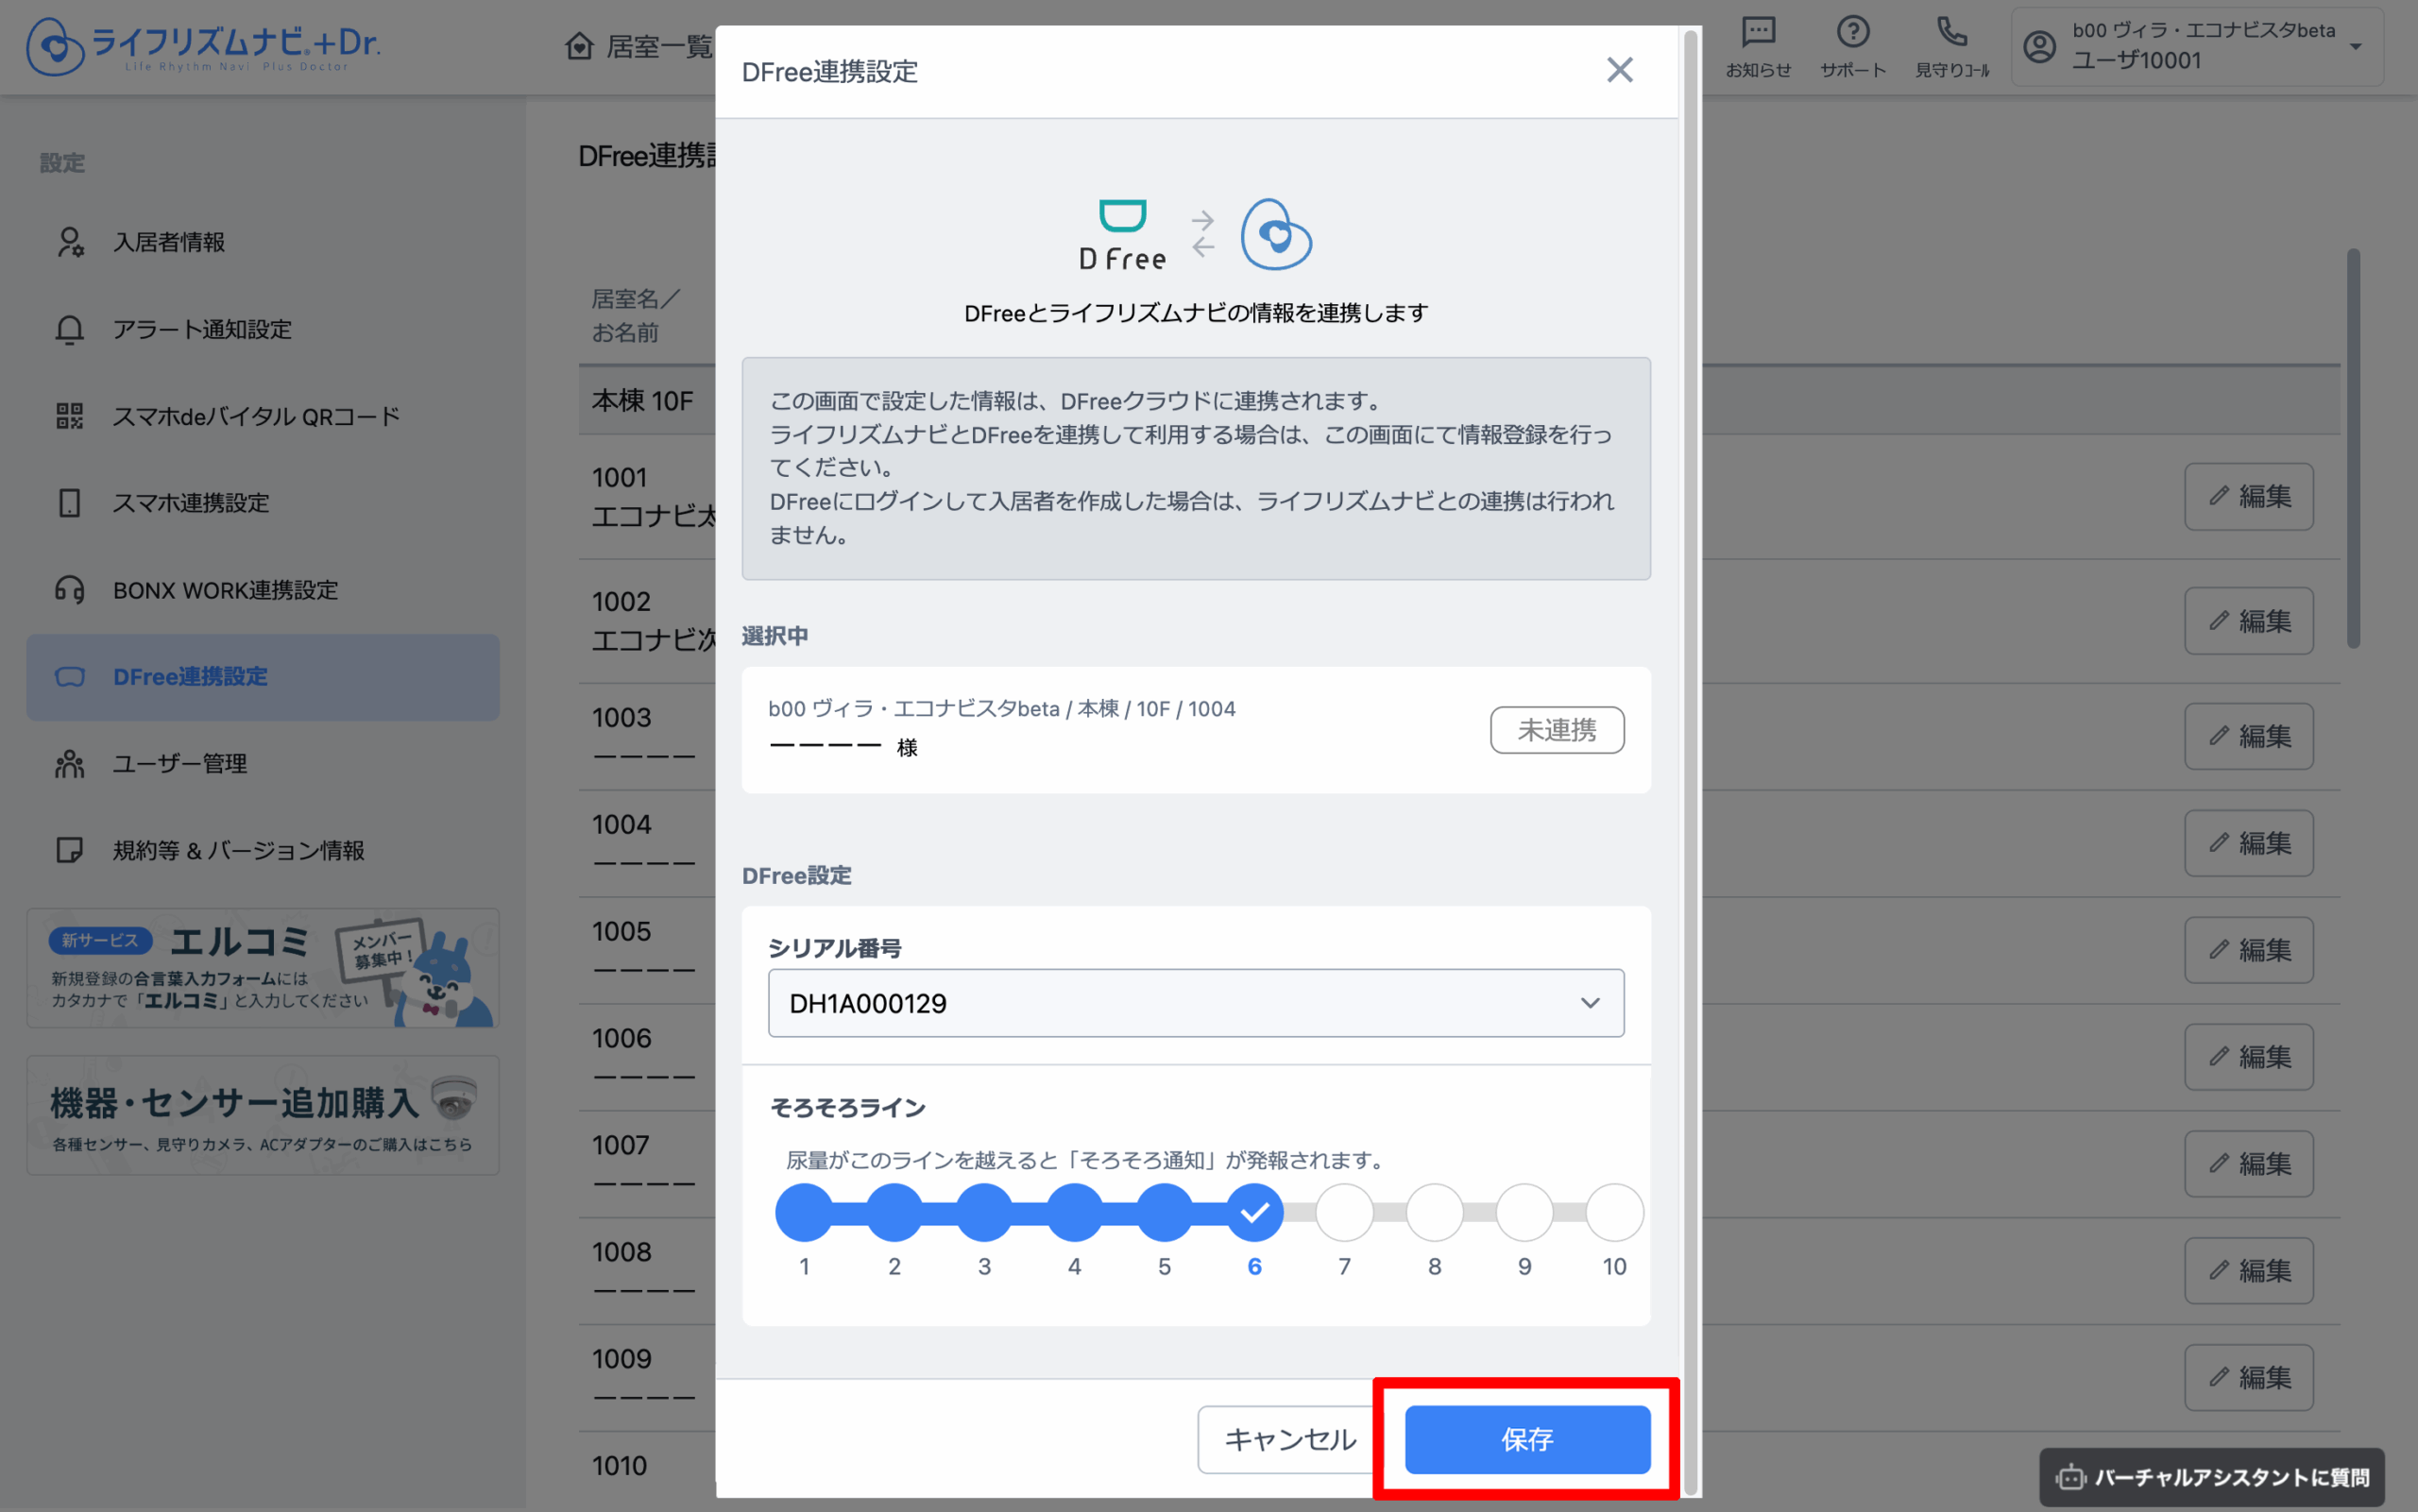
Task: Open the お知らせ notifications icon
Action: [x=1758, y=47]
